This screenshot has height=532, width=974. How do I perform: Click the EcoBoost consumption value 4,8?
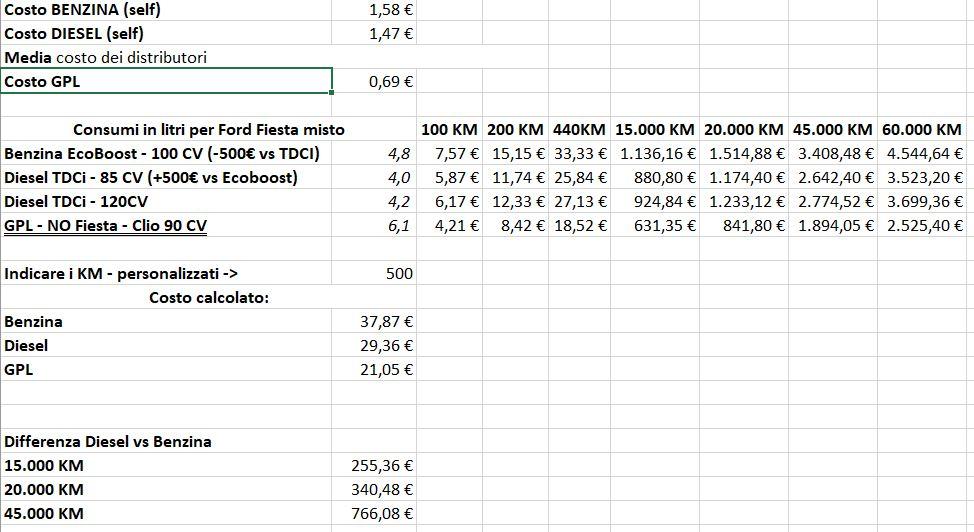click(x=374, y=154)
